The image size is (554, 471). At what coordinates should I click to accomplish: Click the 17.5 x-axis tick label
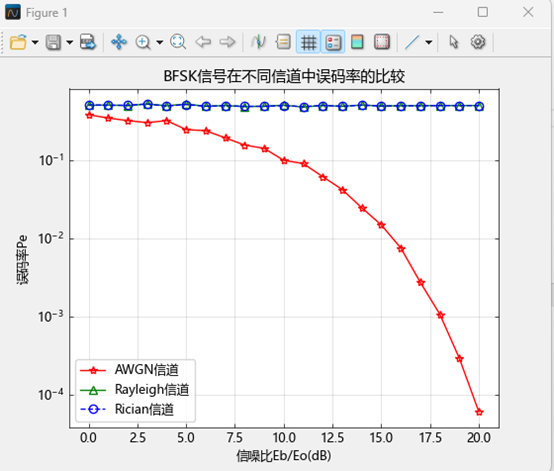430,438
